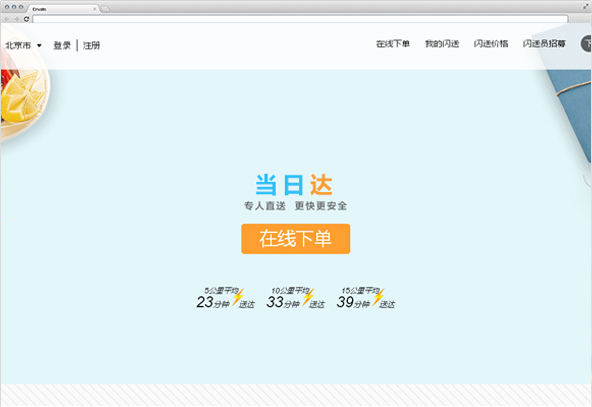Select 闪送员招募 in the top navigation
The image size is (592, 407).
[x=544, y=44]
